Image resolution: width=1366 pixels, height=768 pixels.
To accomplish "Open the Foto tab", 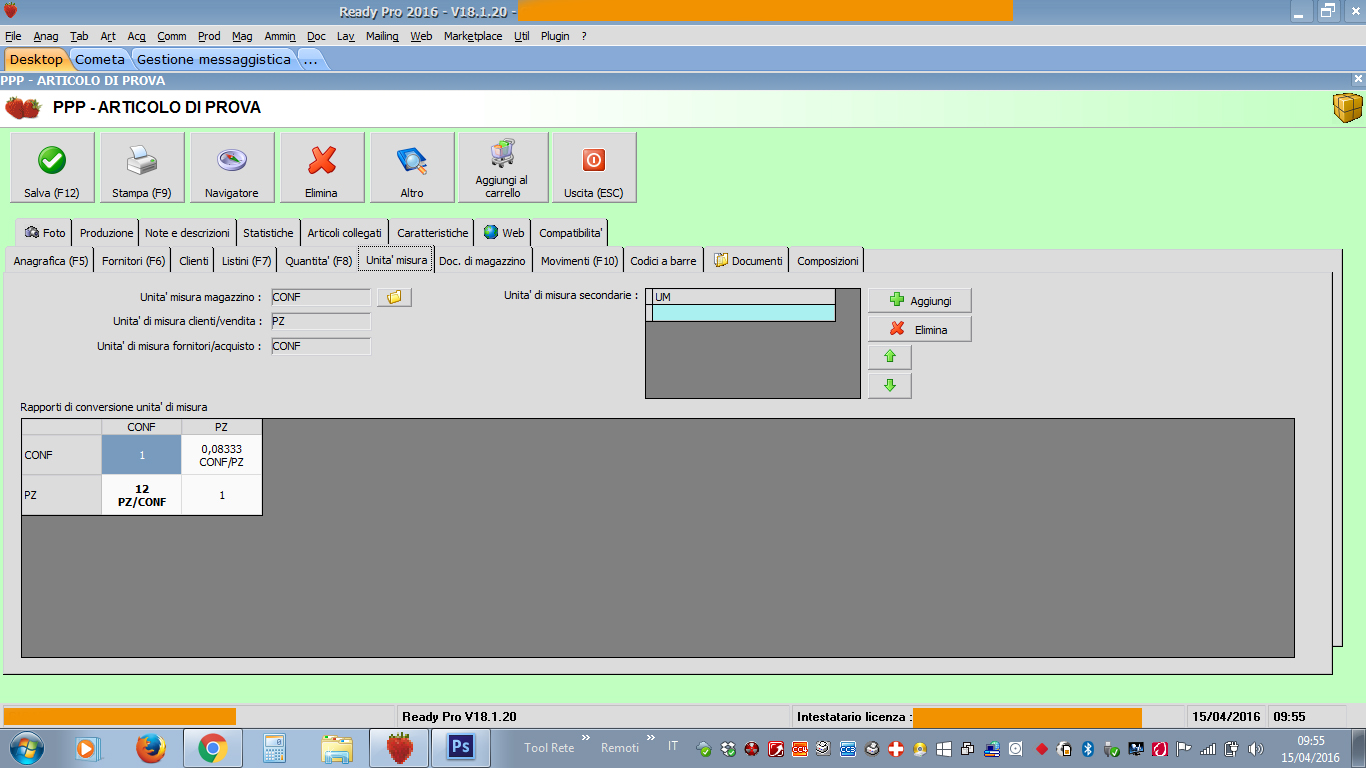I will tap(44, 233).
